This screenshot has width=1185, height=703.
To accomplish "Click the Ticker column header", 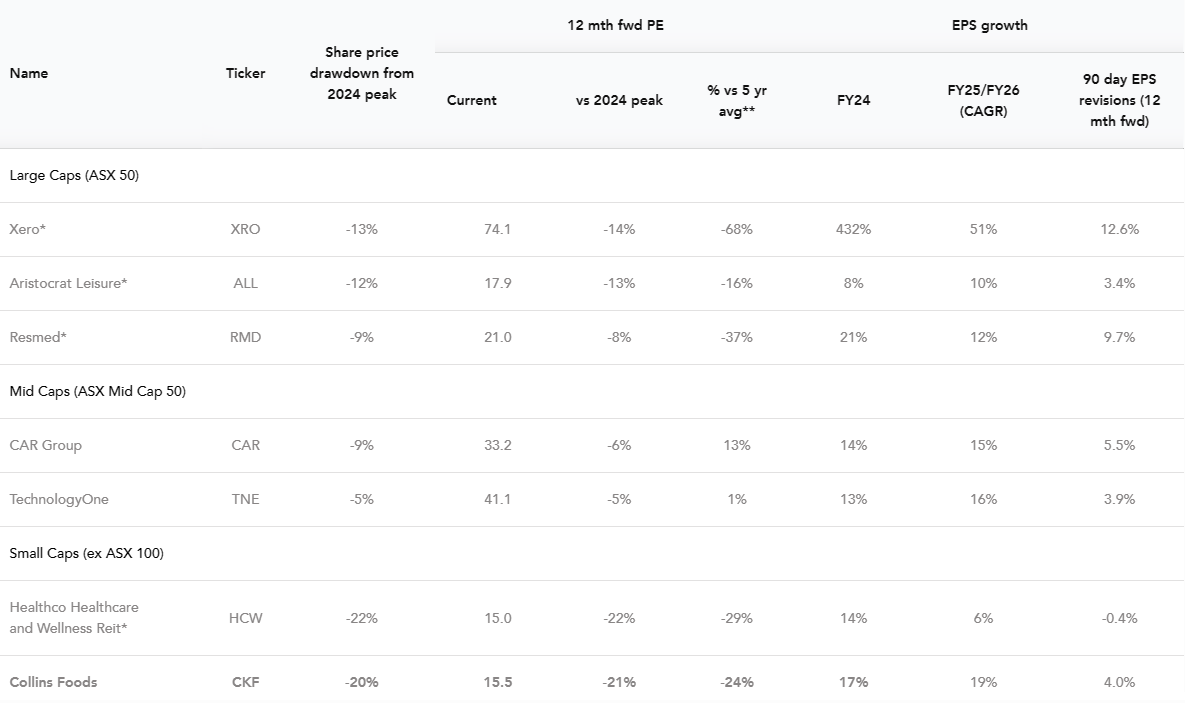I will point(245,73).
